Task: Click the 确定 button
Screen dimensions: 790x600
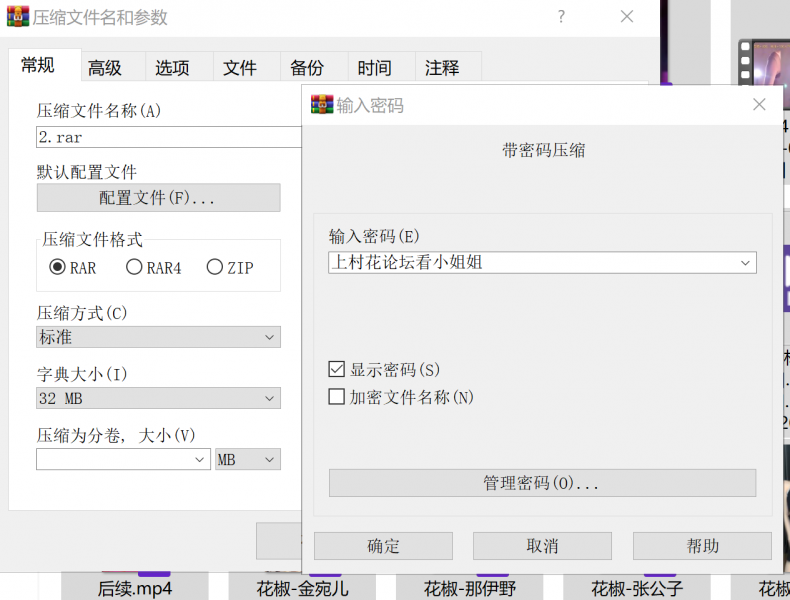Action: (383, 546)
